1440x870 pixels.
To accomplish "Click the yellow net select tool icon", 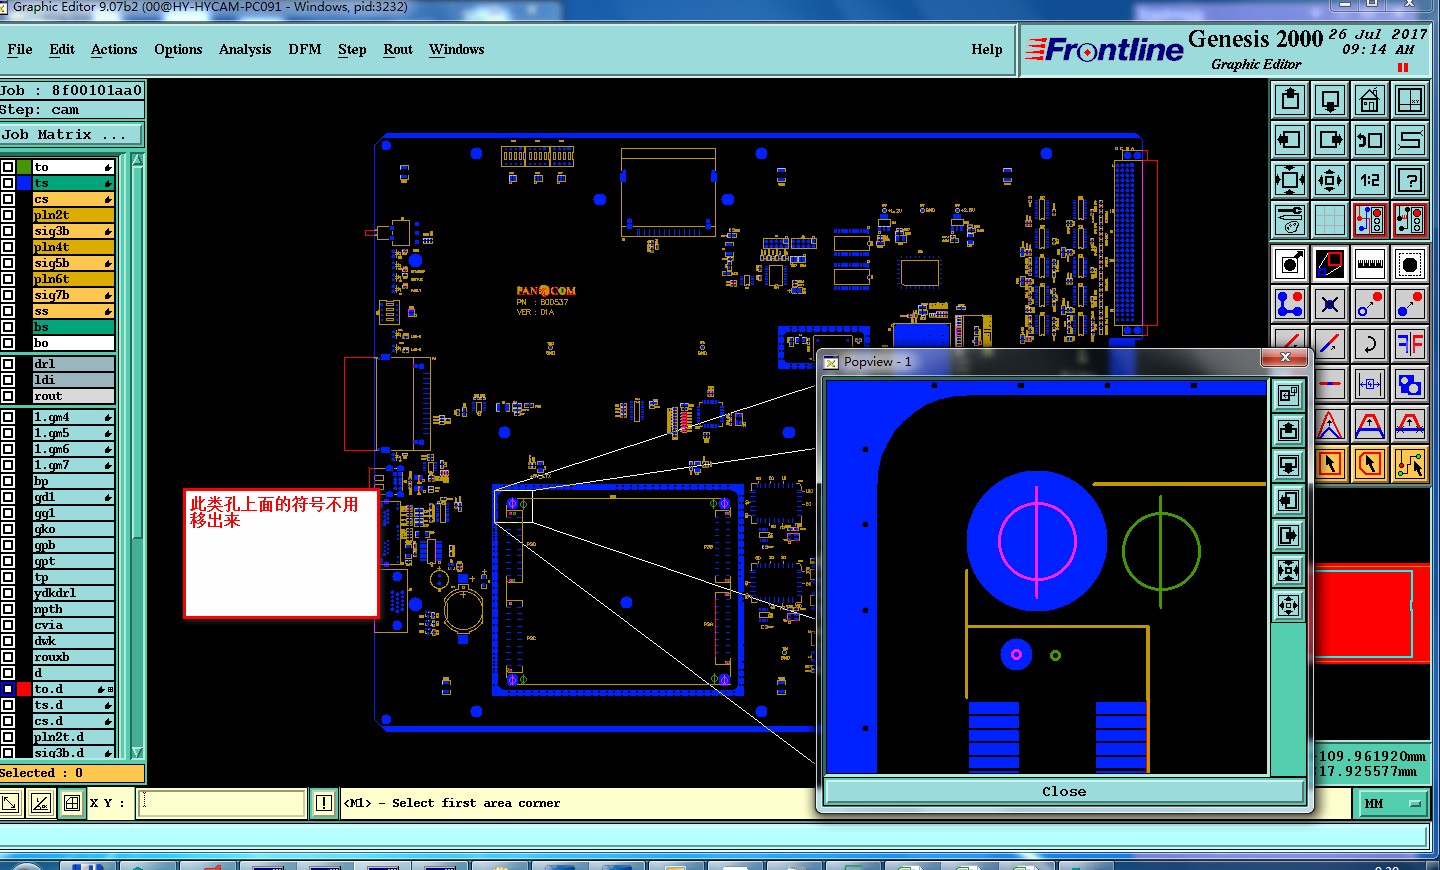I will 1410,464.
